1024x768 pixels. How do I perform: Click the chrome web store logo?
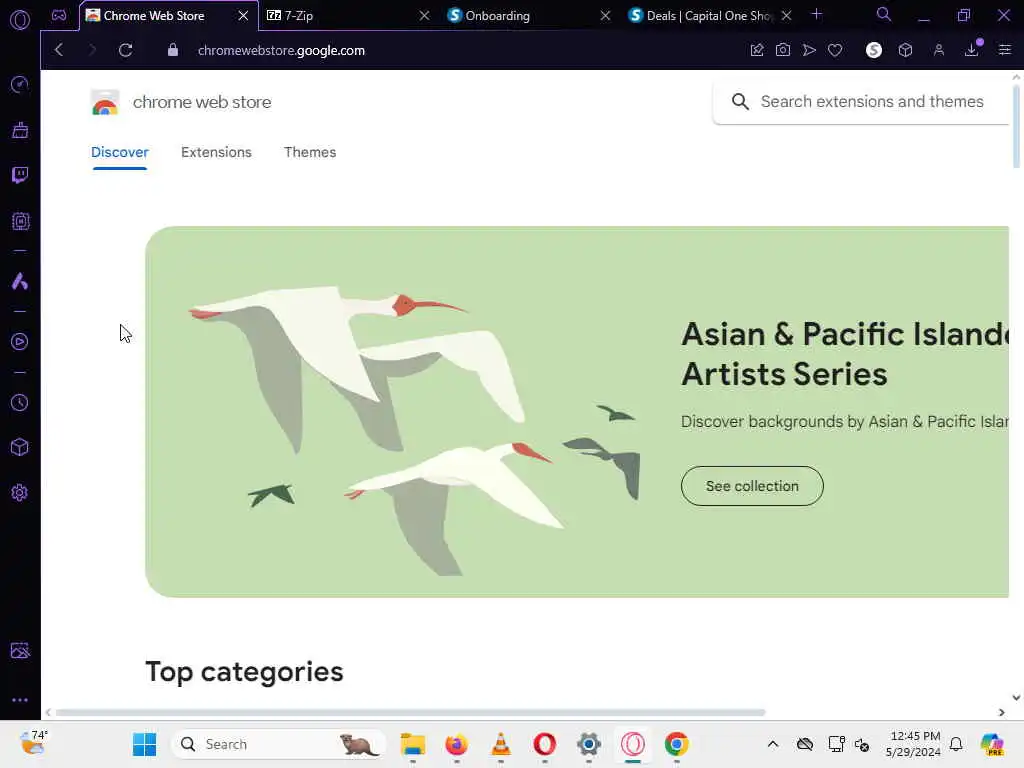[181, 103]
